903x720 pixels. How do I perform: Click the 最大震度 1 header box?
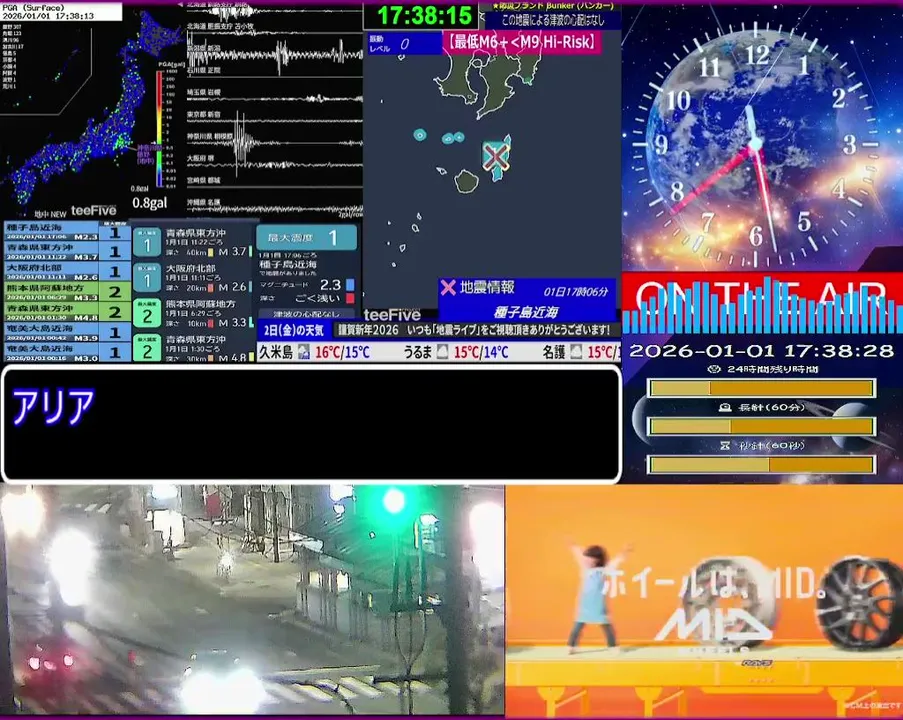click(306, 237)
